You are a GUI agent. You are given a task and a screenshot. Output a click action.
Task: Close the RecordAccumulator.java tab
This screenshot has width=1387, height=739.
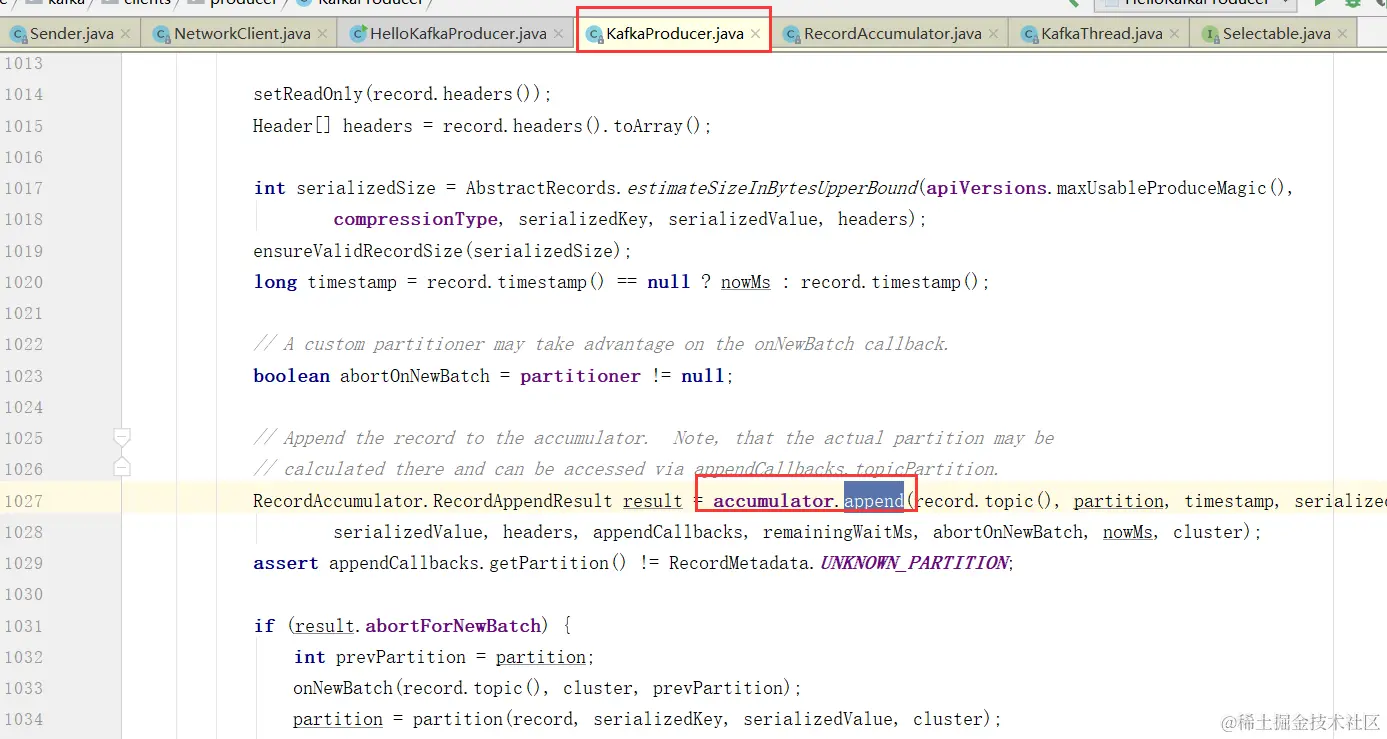tap(993, 34)
